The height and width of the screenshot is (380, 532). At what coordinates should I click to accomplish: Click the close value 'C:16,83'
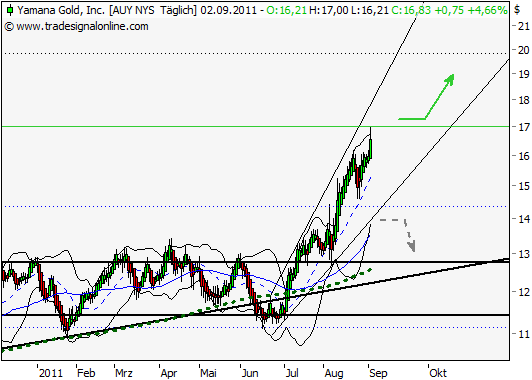coord(411,11)
